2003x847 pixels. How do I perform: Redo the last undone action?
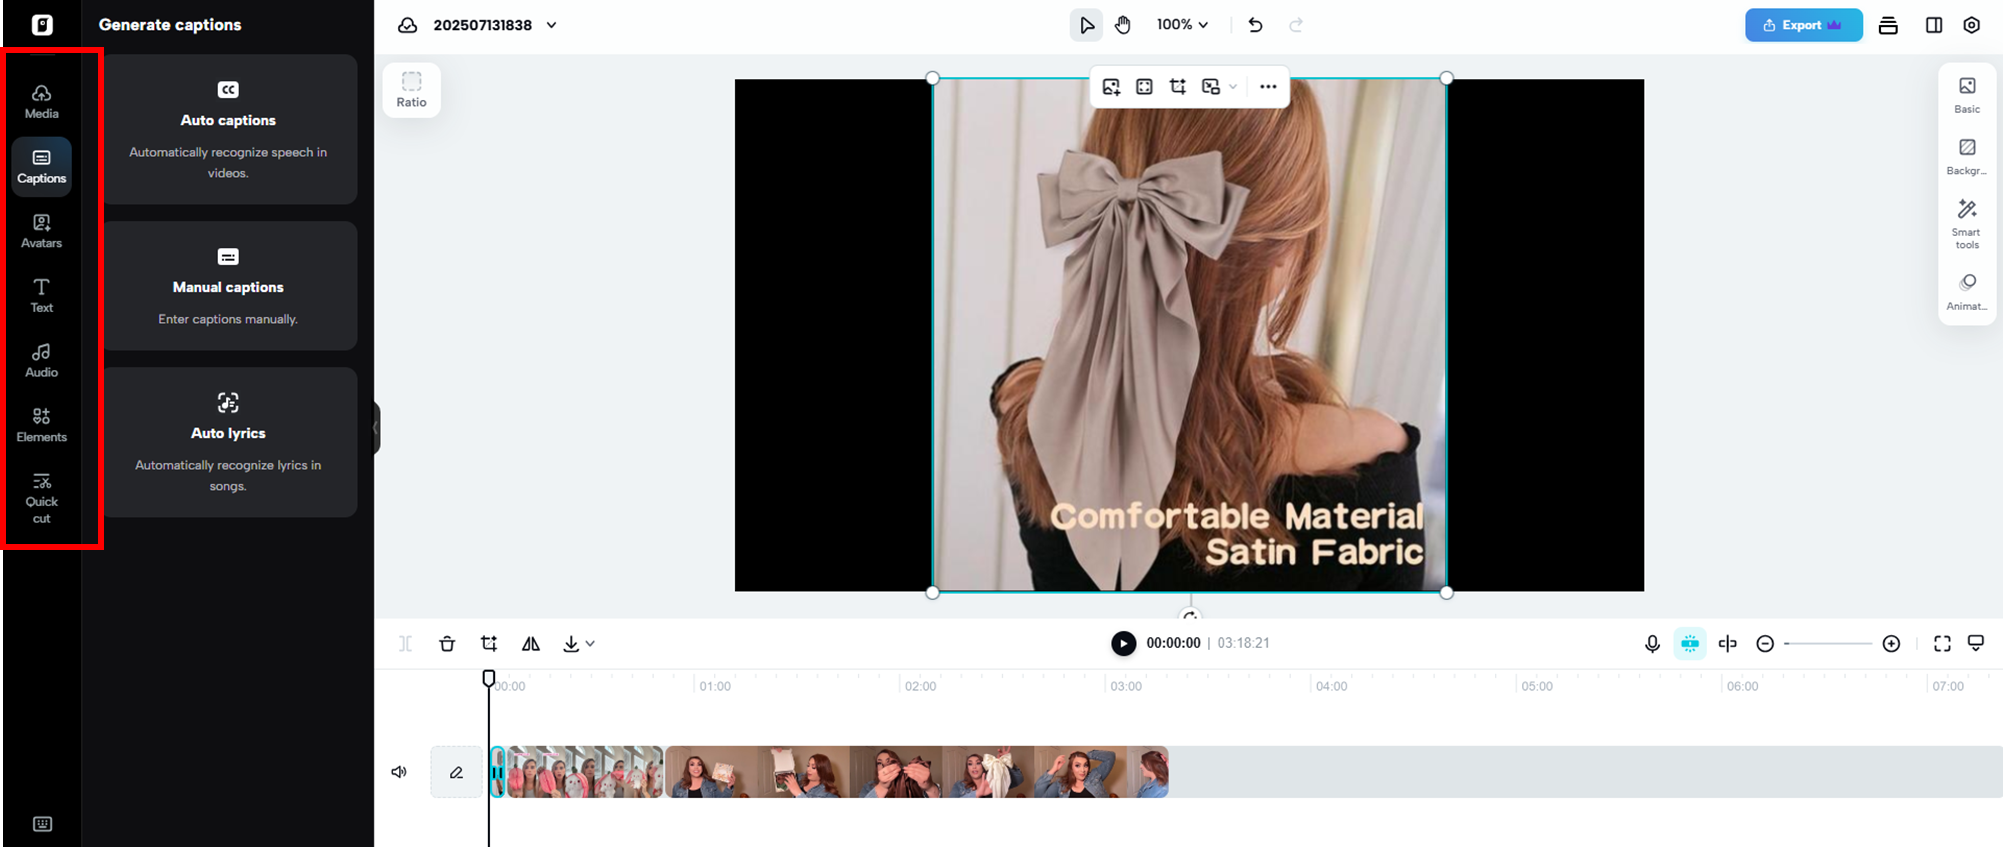1296,25
